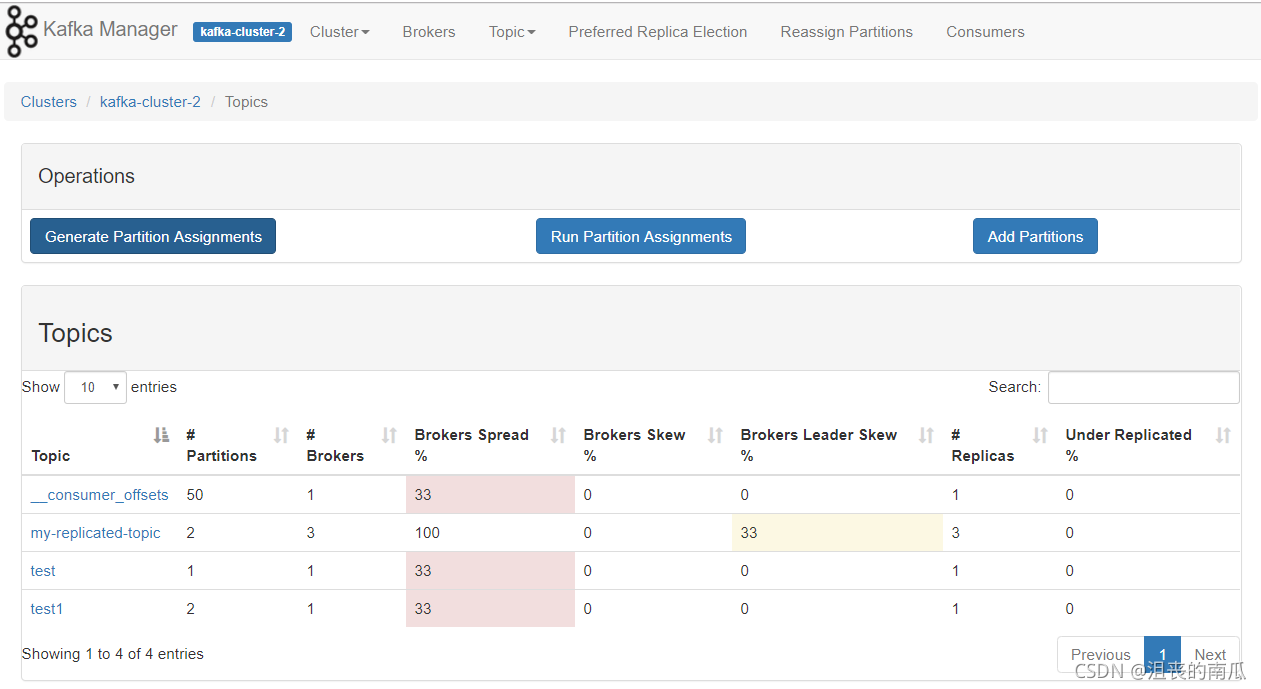The height and width of the screenshot is (689, 1261).
Task: Go to Clusters breadcrumb link
Action: click(49, 102)
